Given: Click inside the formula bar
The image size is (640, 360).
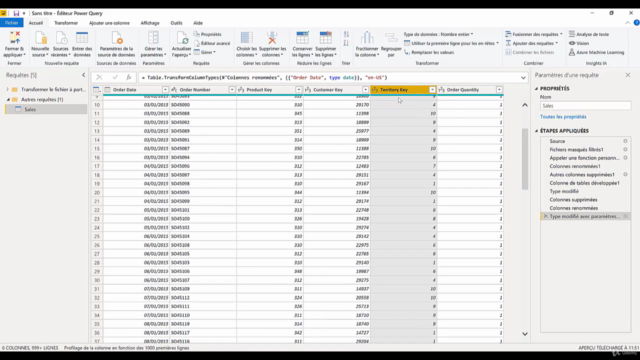Looking at the screenshot, I should point(329,78).
